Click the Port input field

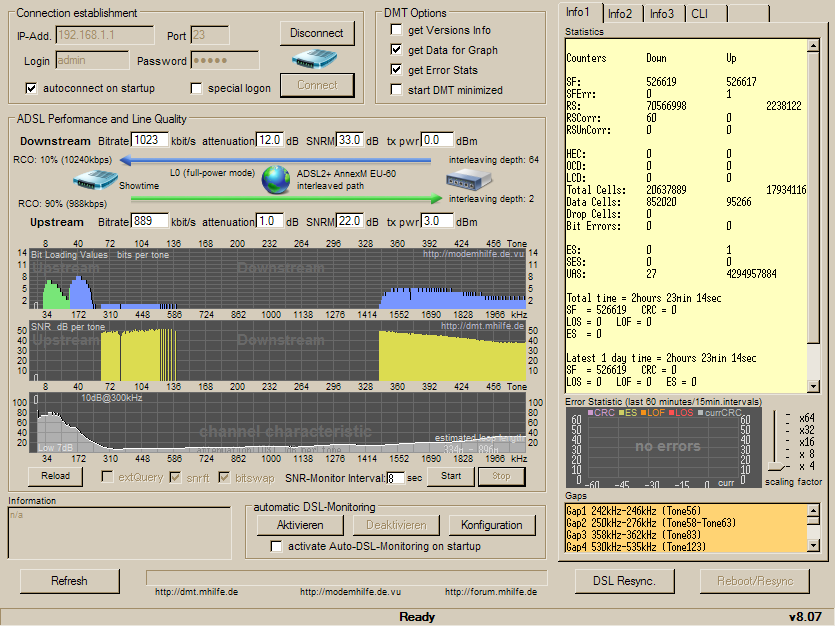point(210,35)
